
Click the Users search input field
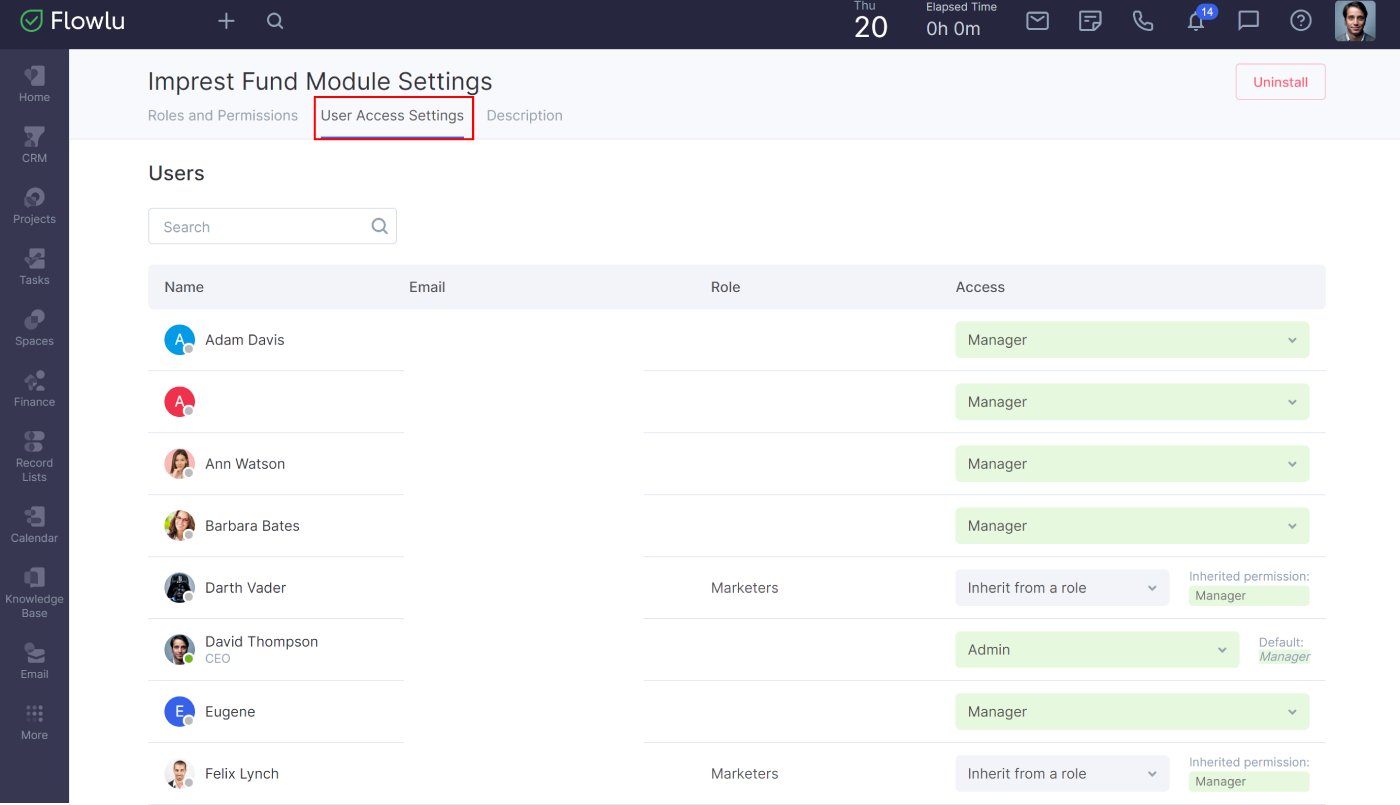262,227
